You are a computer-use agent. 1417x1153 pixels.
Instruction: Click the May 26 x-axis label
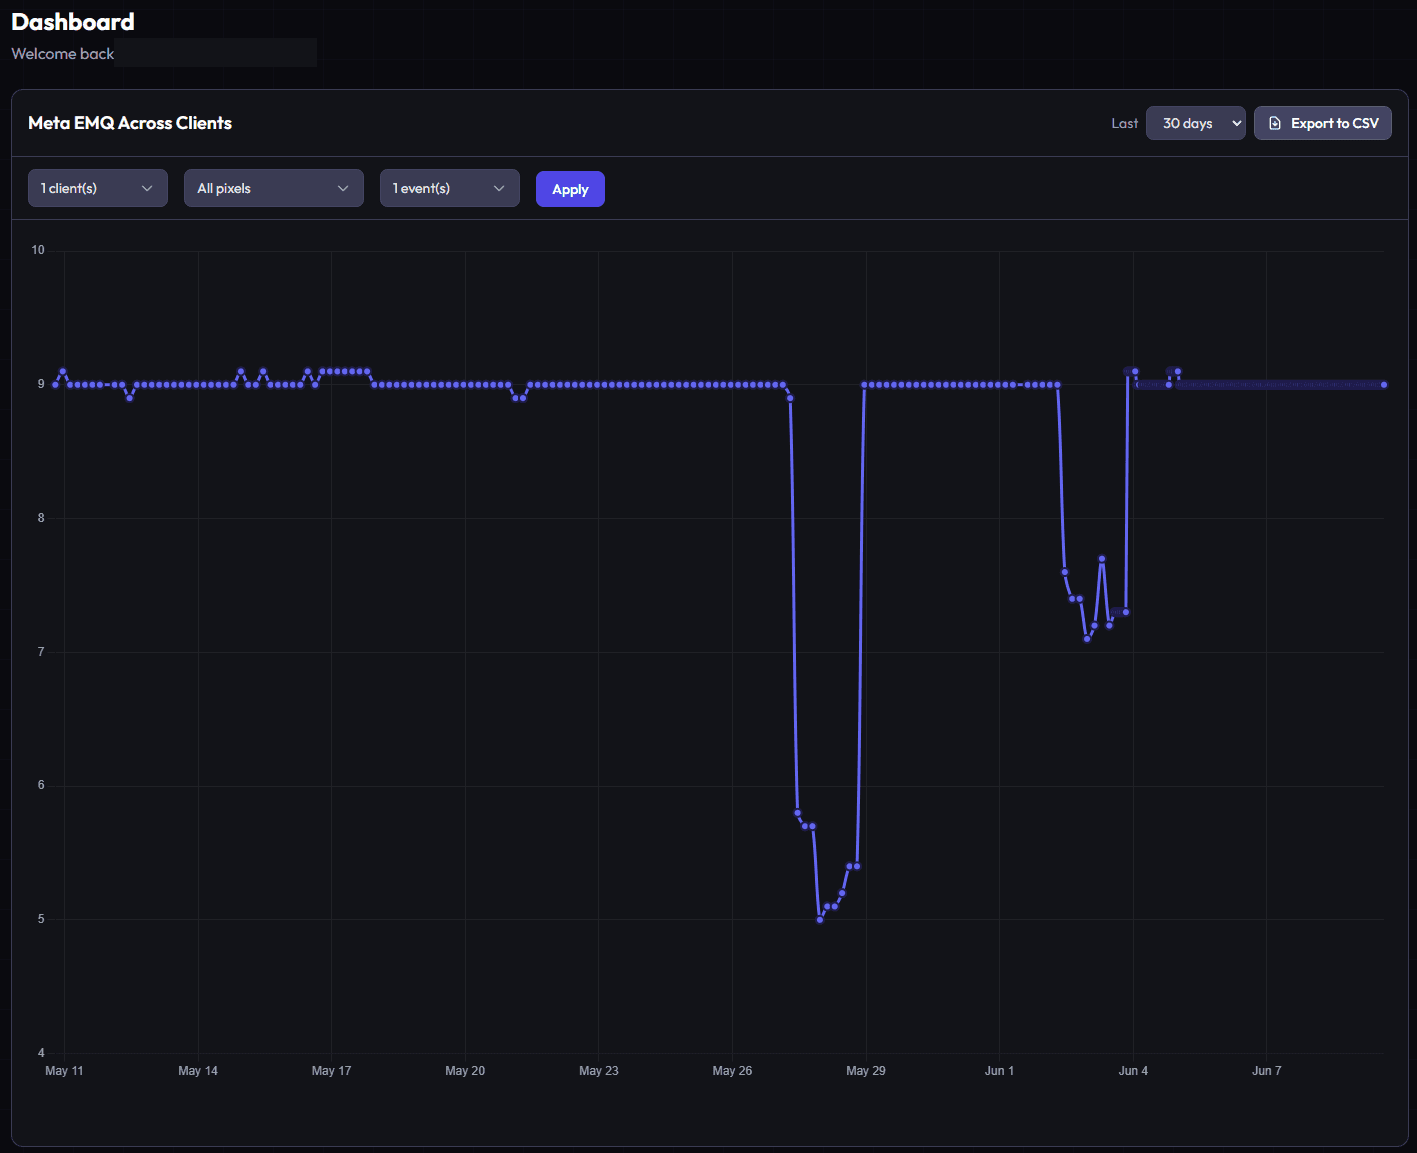click(x=732, y=1071)
